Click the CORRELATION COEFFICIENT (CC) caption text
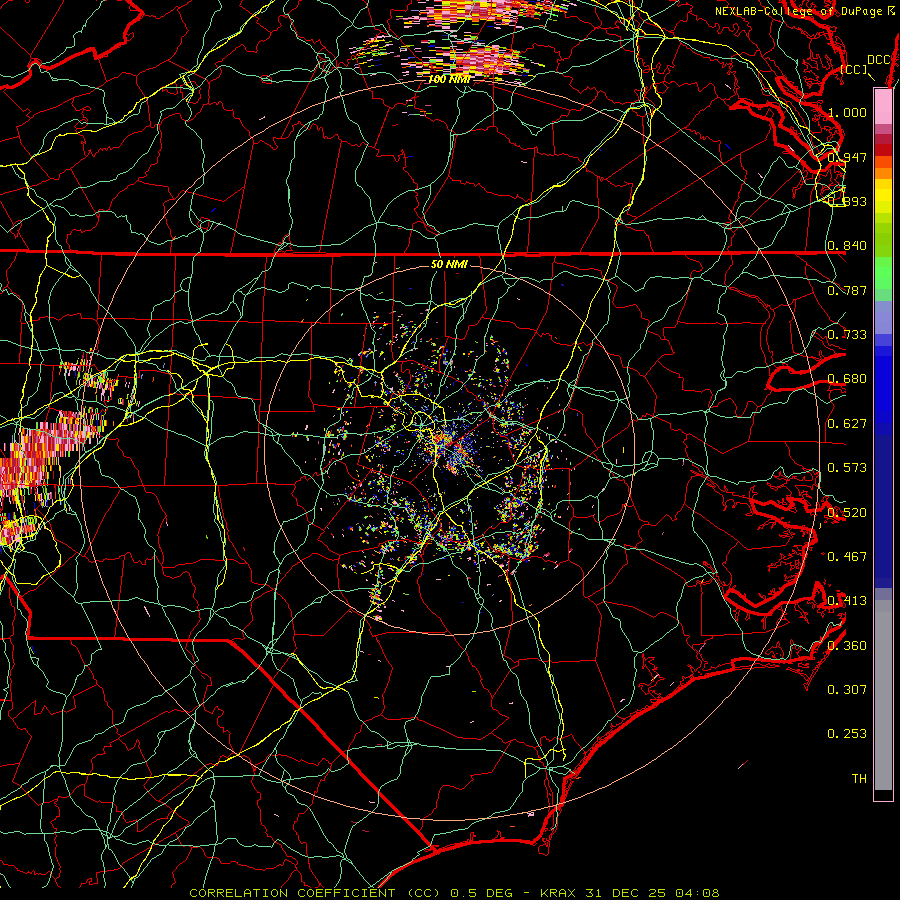The image size is (900, 900). (x=314, y=893)
